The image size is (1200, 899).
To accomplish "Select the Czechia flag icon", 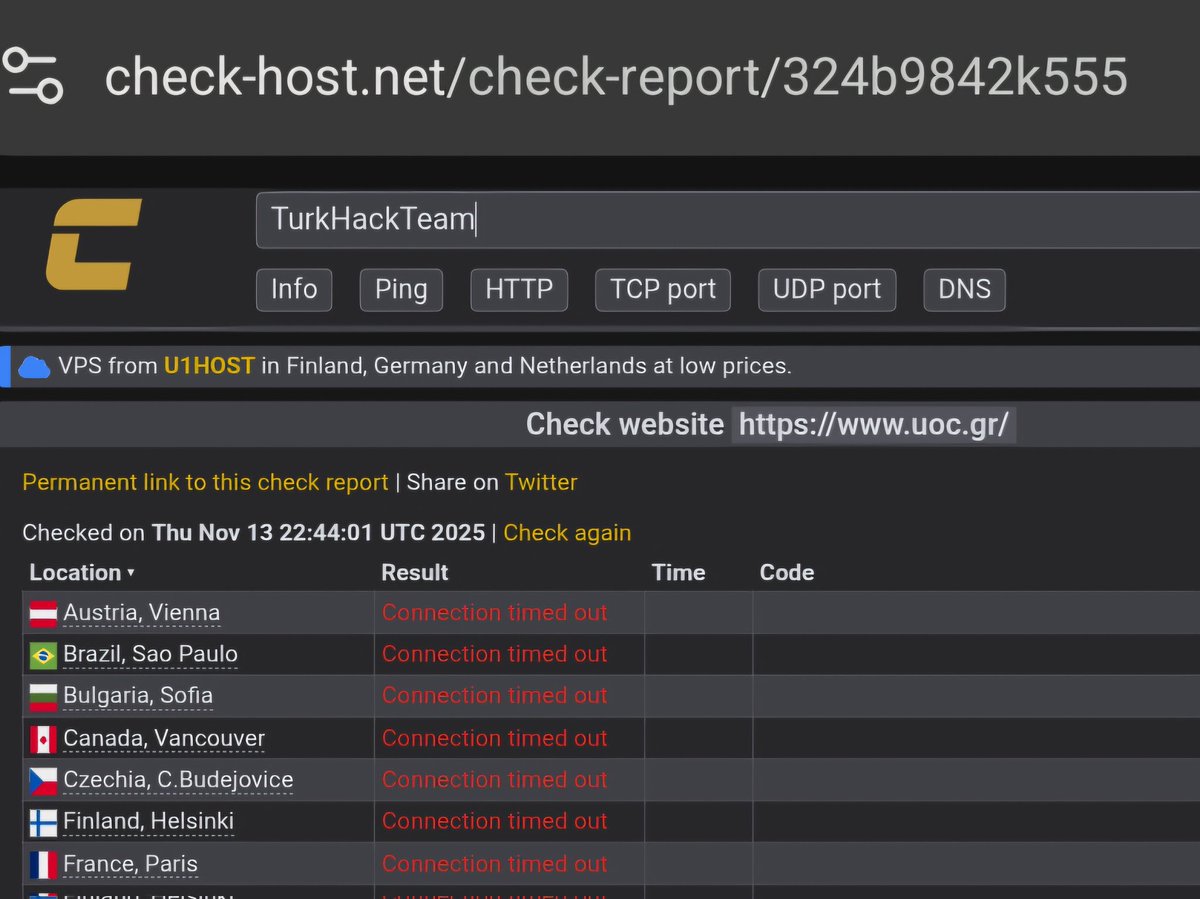I will (x=43, y=780).
